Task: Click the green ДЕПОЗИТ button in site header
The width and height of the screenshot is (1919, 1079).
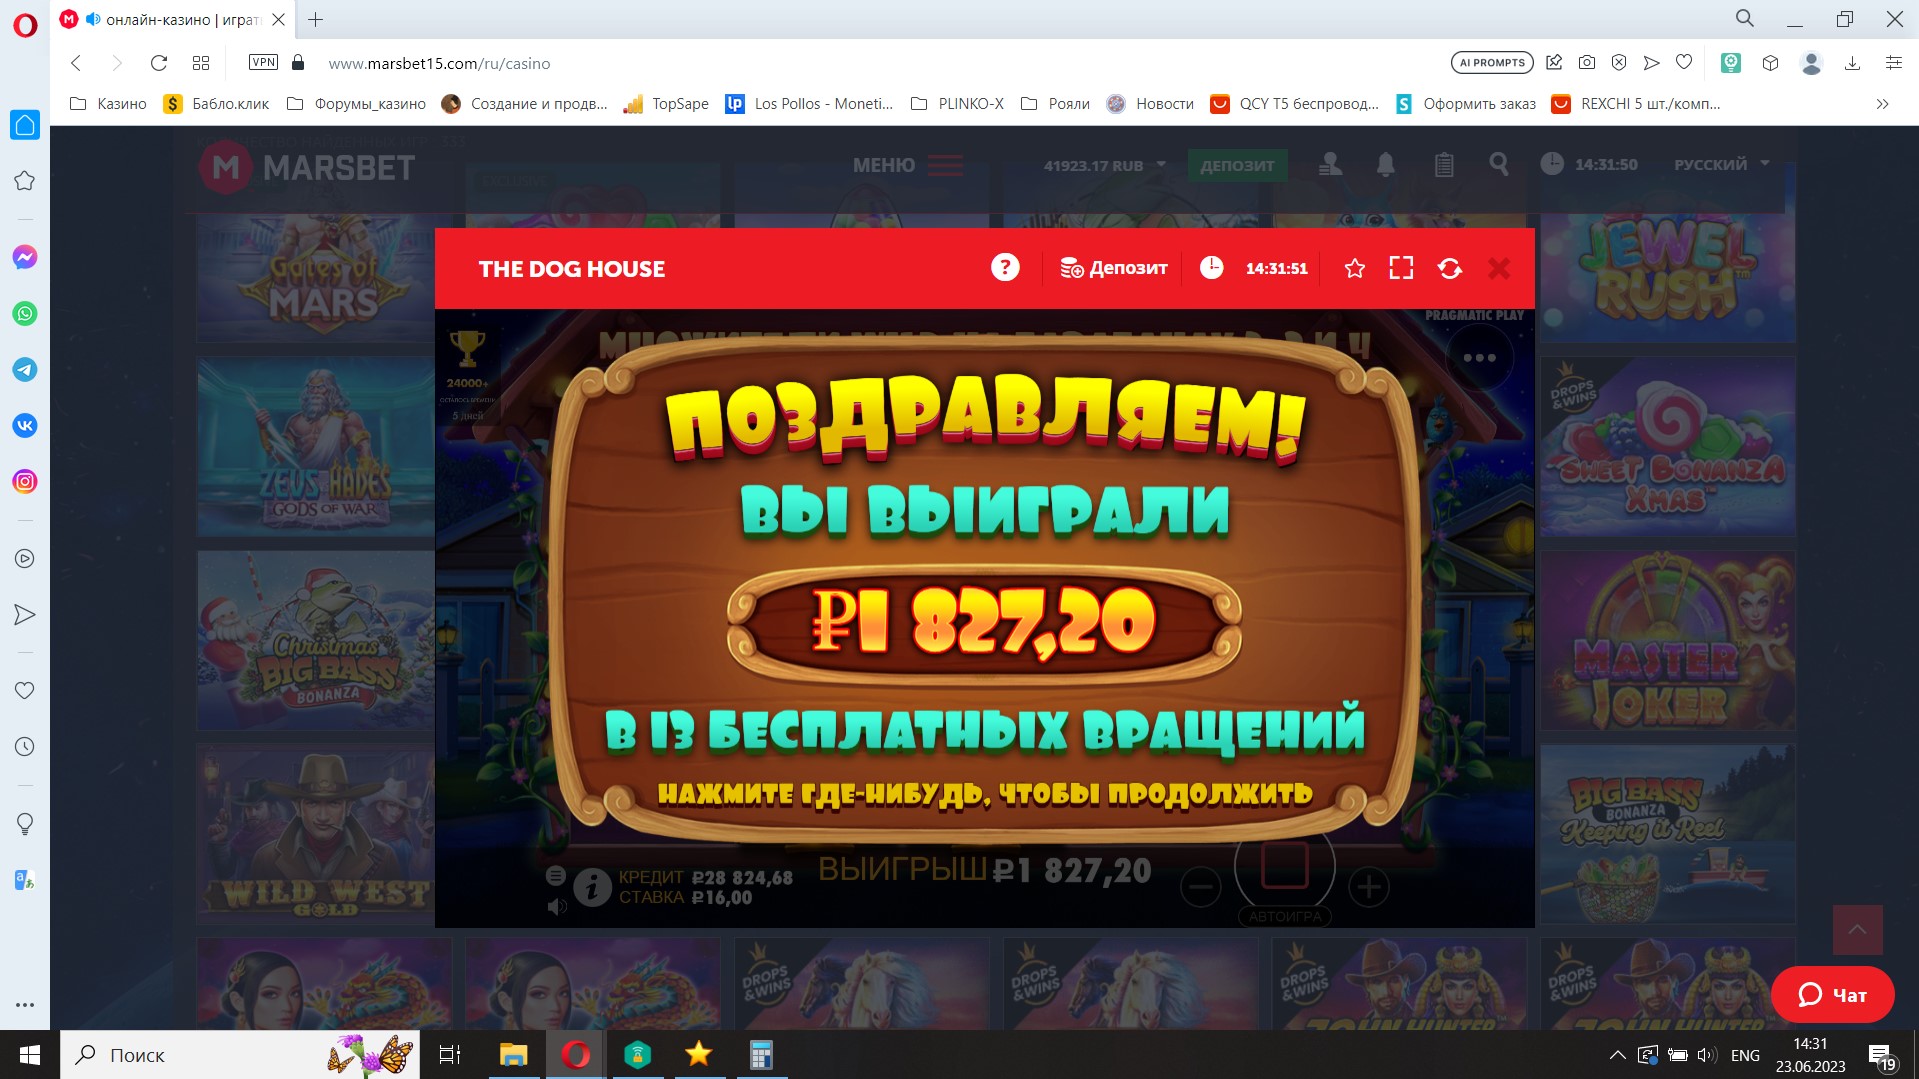Action: pos(1237,166)
